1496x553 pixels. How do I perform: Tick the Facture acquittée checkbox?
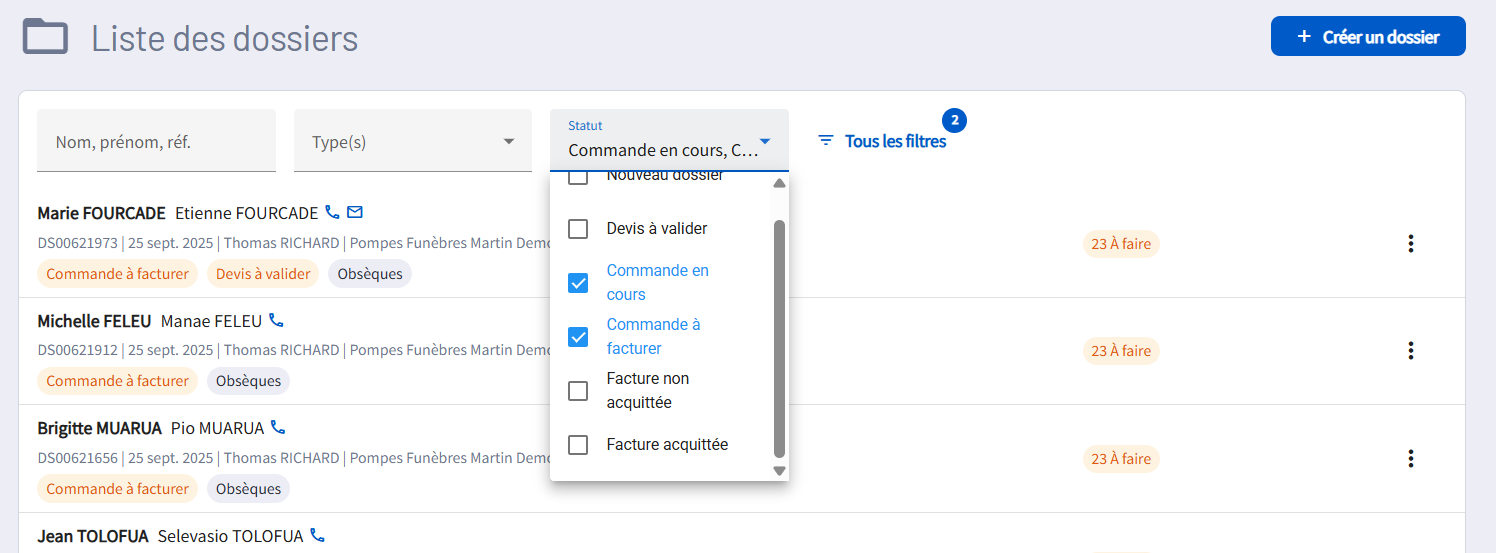coord(578,445)
